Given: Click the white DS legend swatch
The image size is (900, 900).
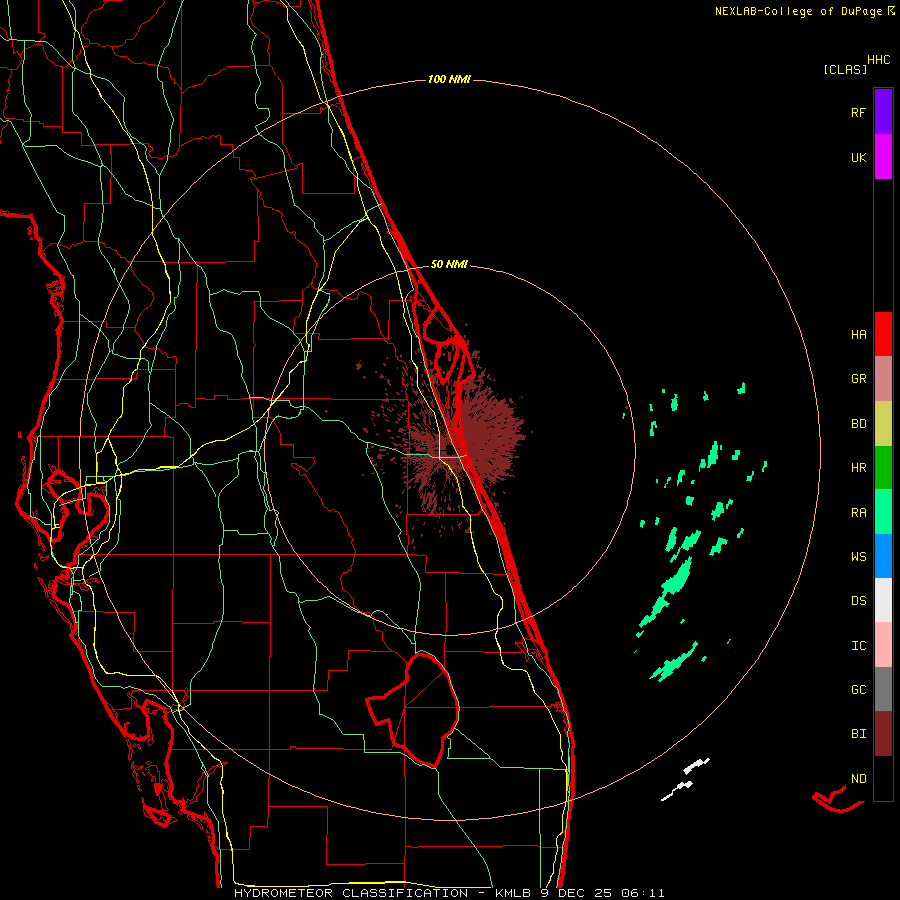Looking at the screenshot, I should [x=883, y=600].
